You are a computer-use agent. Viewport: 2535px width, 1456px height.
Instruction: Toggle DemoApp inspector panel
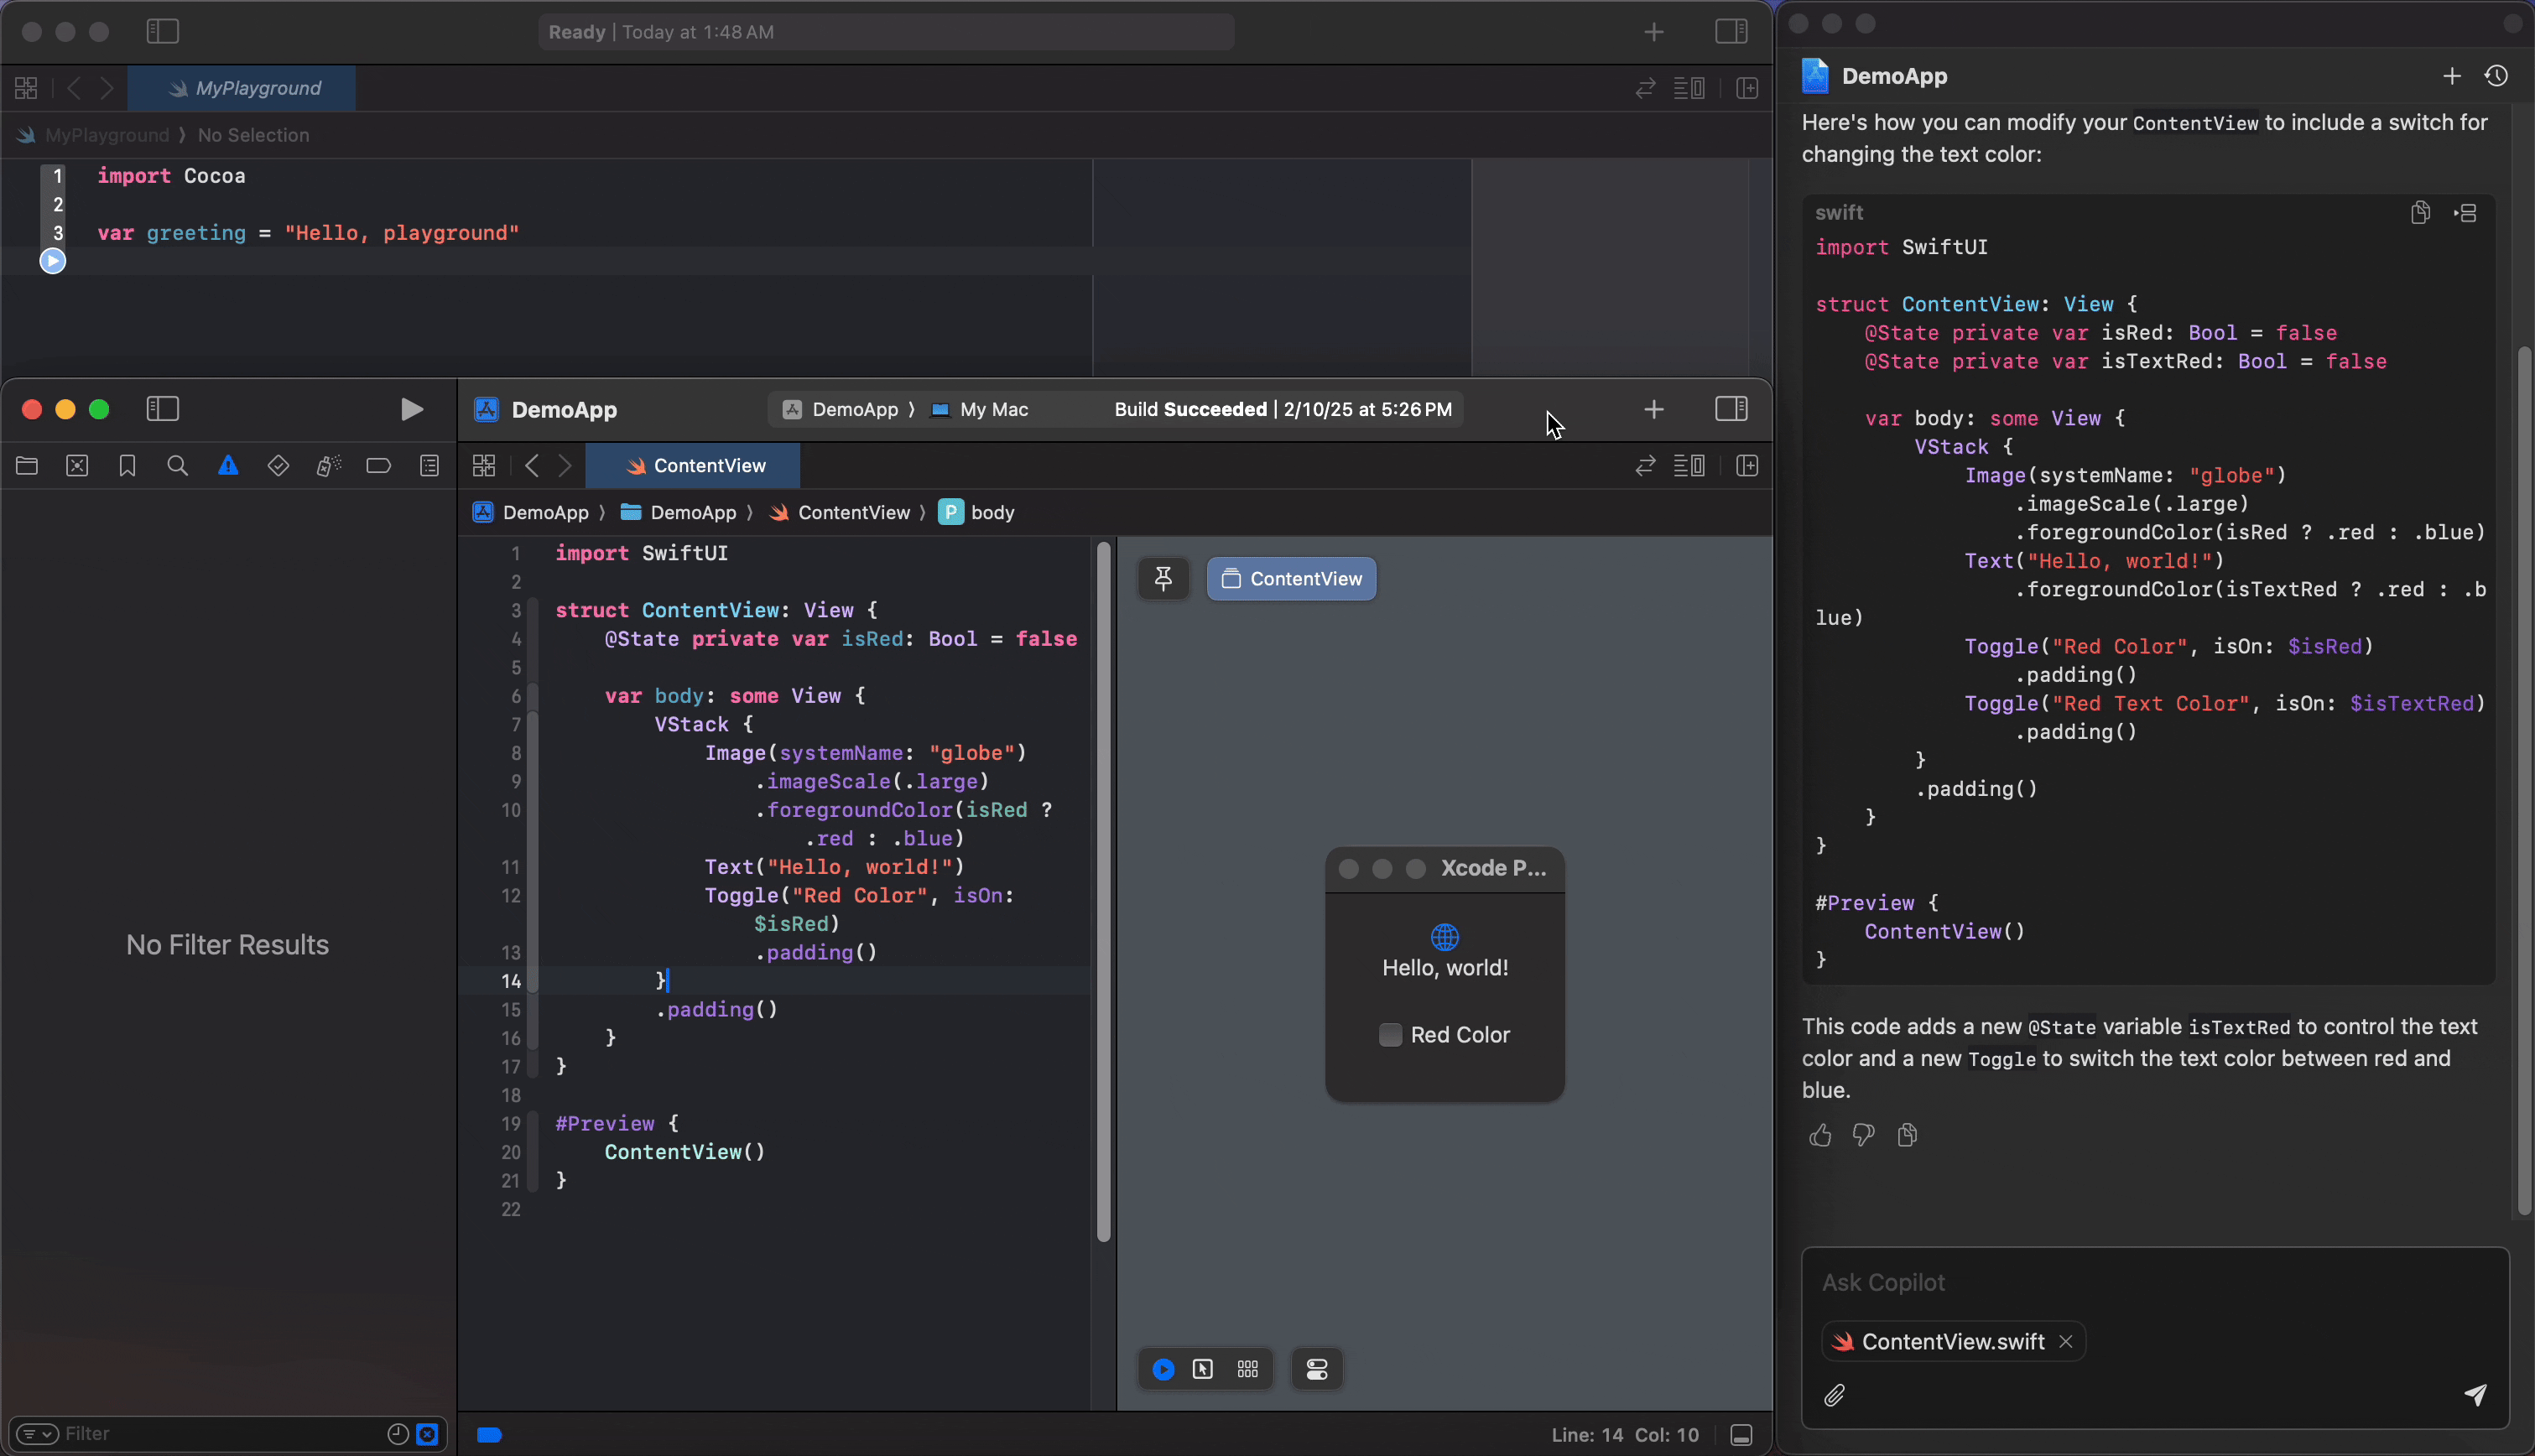pyautogui.click(x=1731, y=409)
